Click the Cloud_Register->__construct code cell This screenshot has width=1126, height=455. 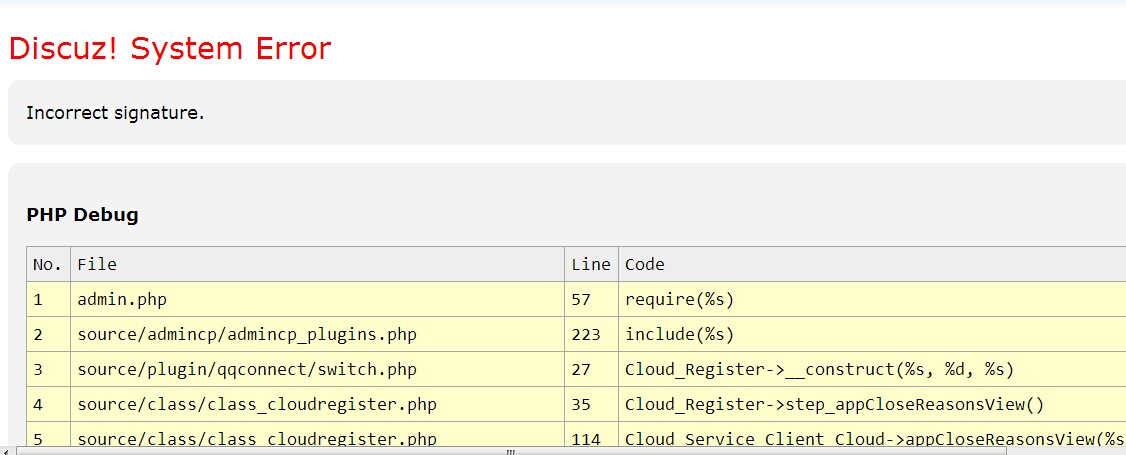click(x=819, y=369)
